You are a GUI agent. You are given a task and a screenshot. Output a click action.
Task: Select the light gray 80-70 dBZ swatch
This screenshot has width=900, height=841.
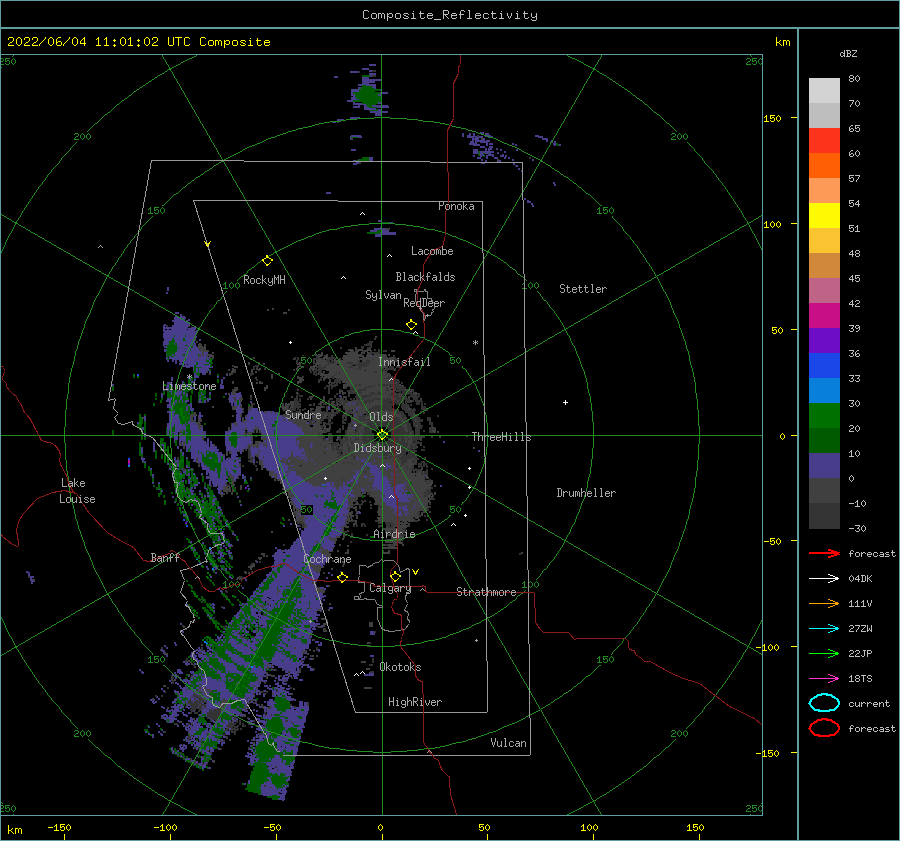(x=824, y=90)
